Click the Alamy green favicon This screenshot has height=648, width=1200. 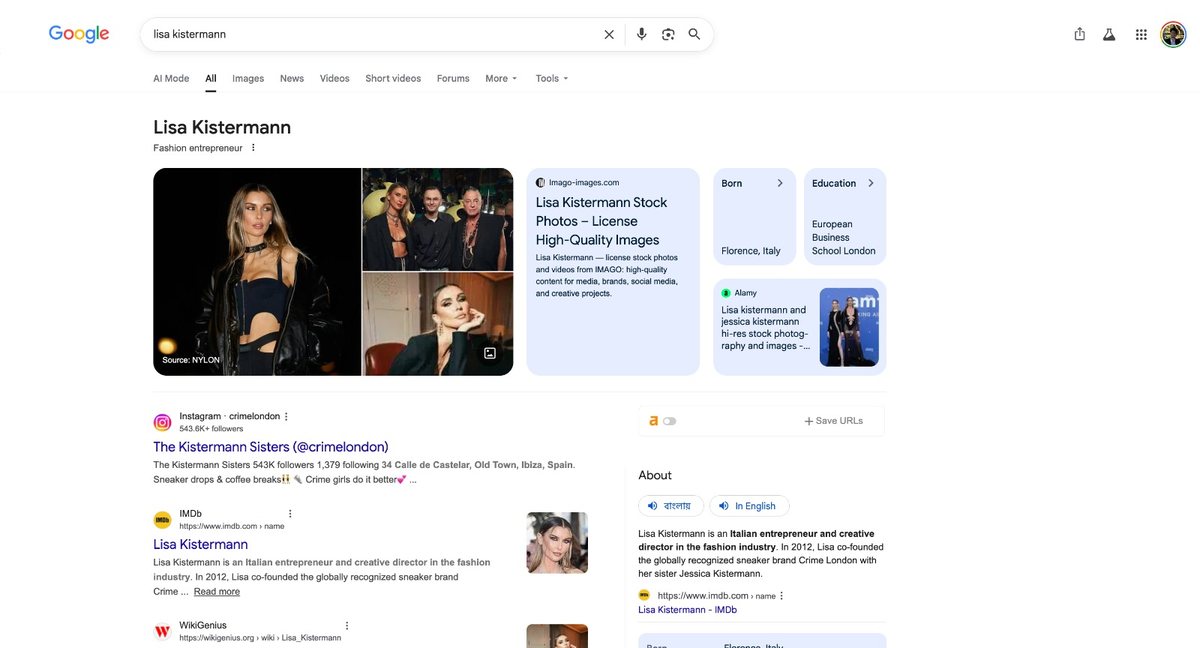coord(726,293)
